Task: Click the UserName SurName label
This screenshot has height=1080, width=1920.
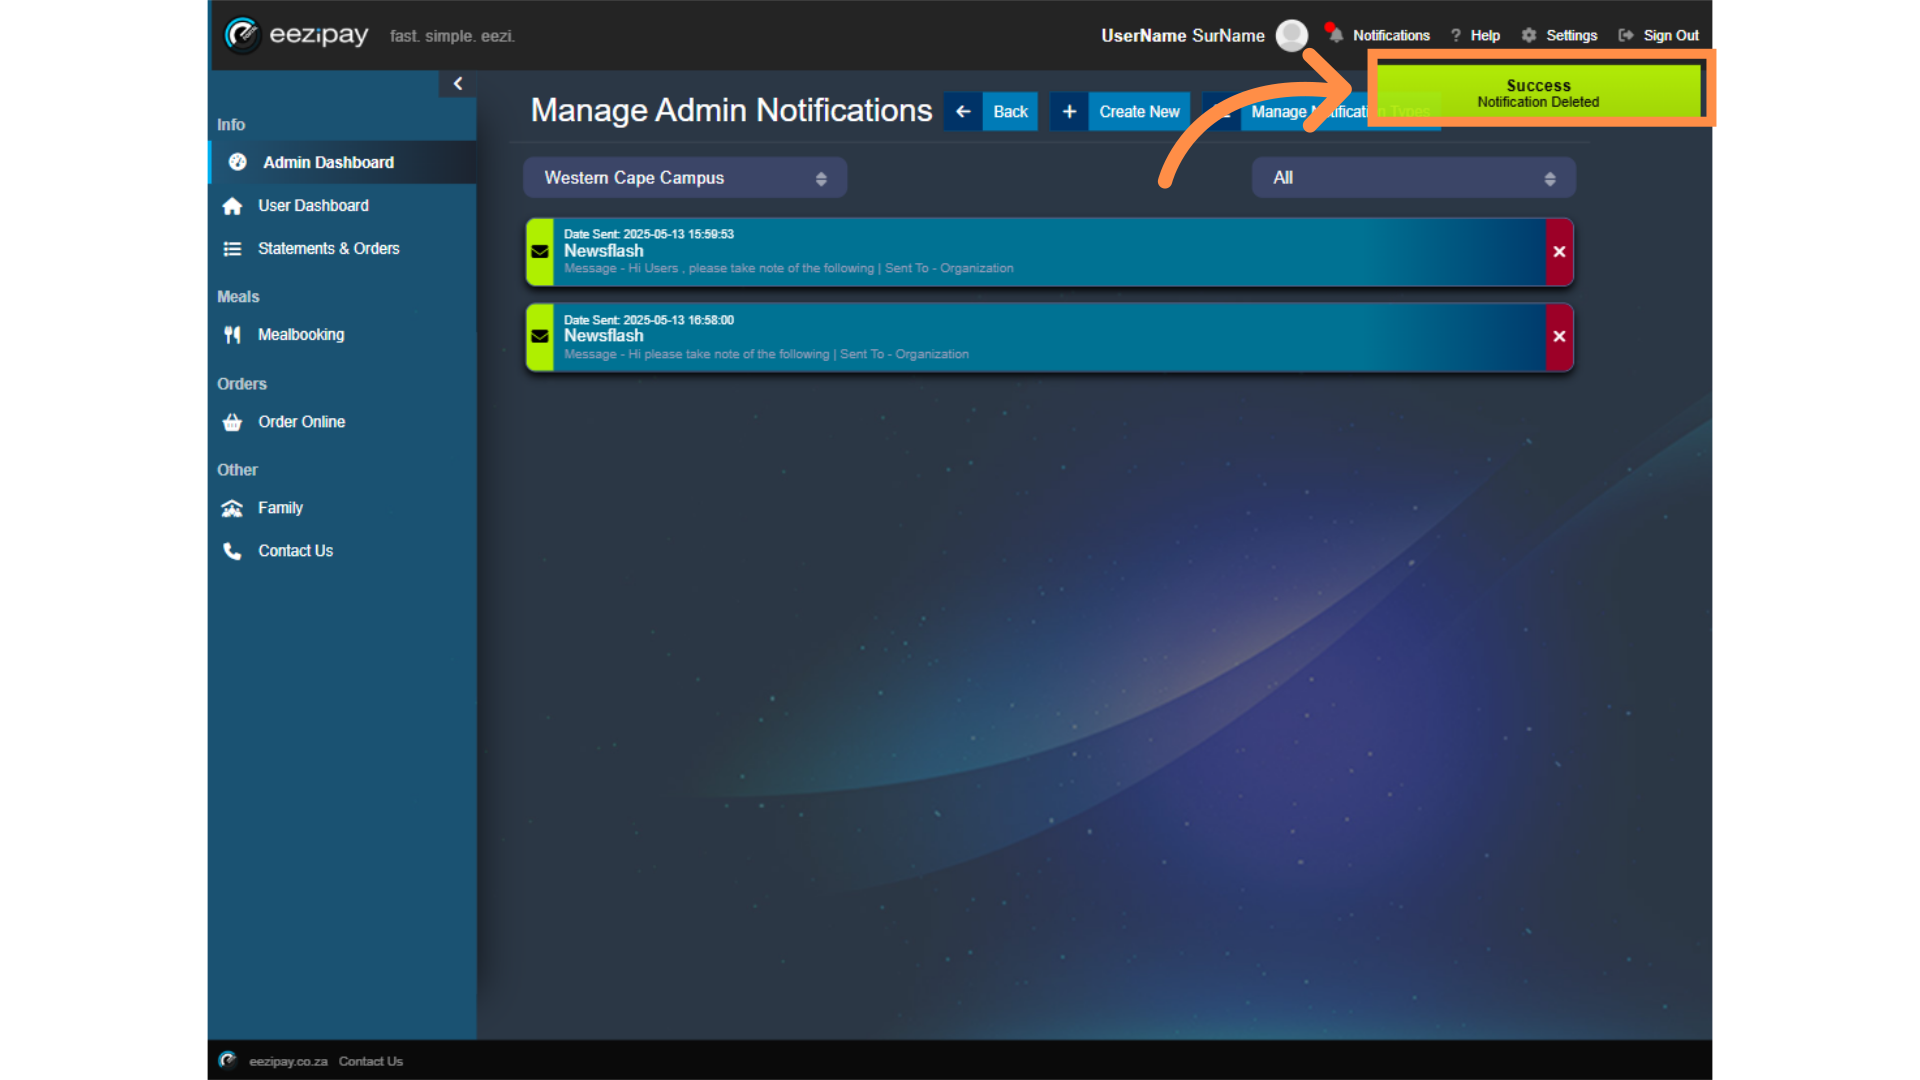Action: tap(1183, 35)
